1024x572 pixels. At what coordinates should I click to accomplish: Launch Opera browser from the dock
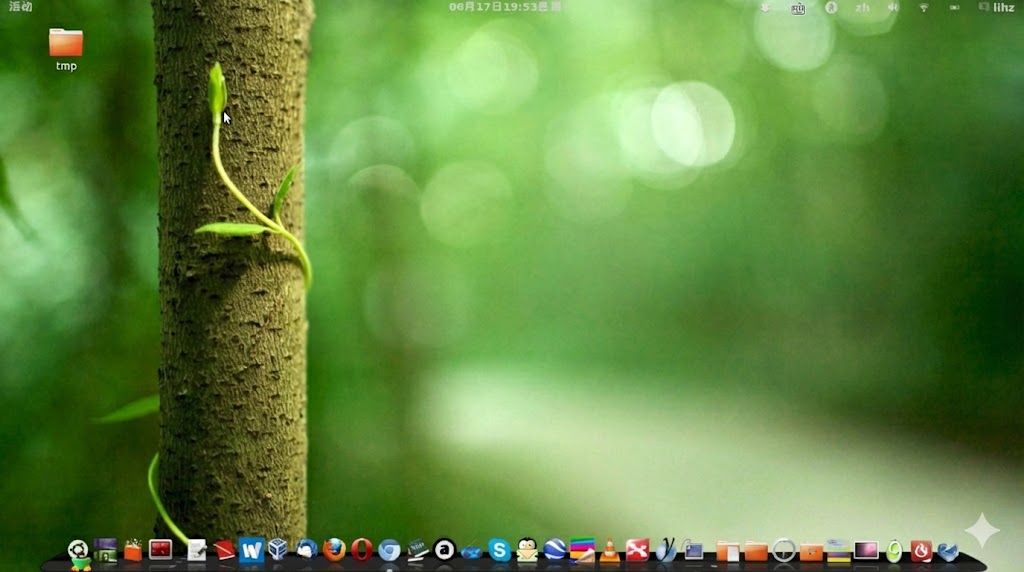click(x=361, y=550)
